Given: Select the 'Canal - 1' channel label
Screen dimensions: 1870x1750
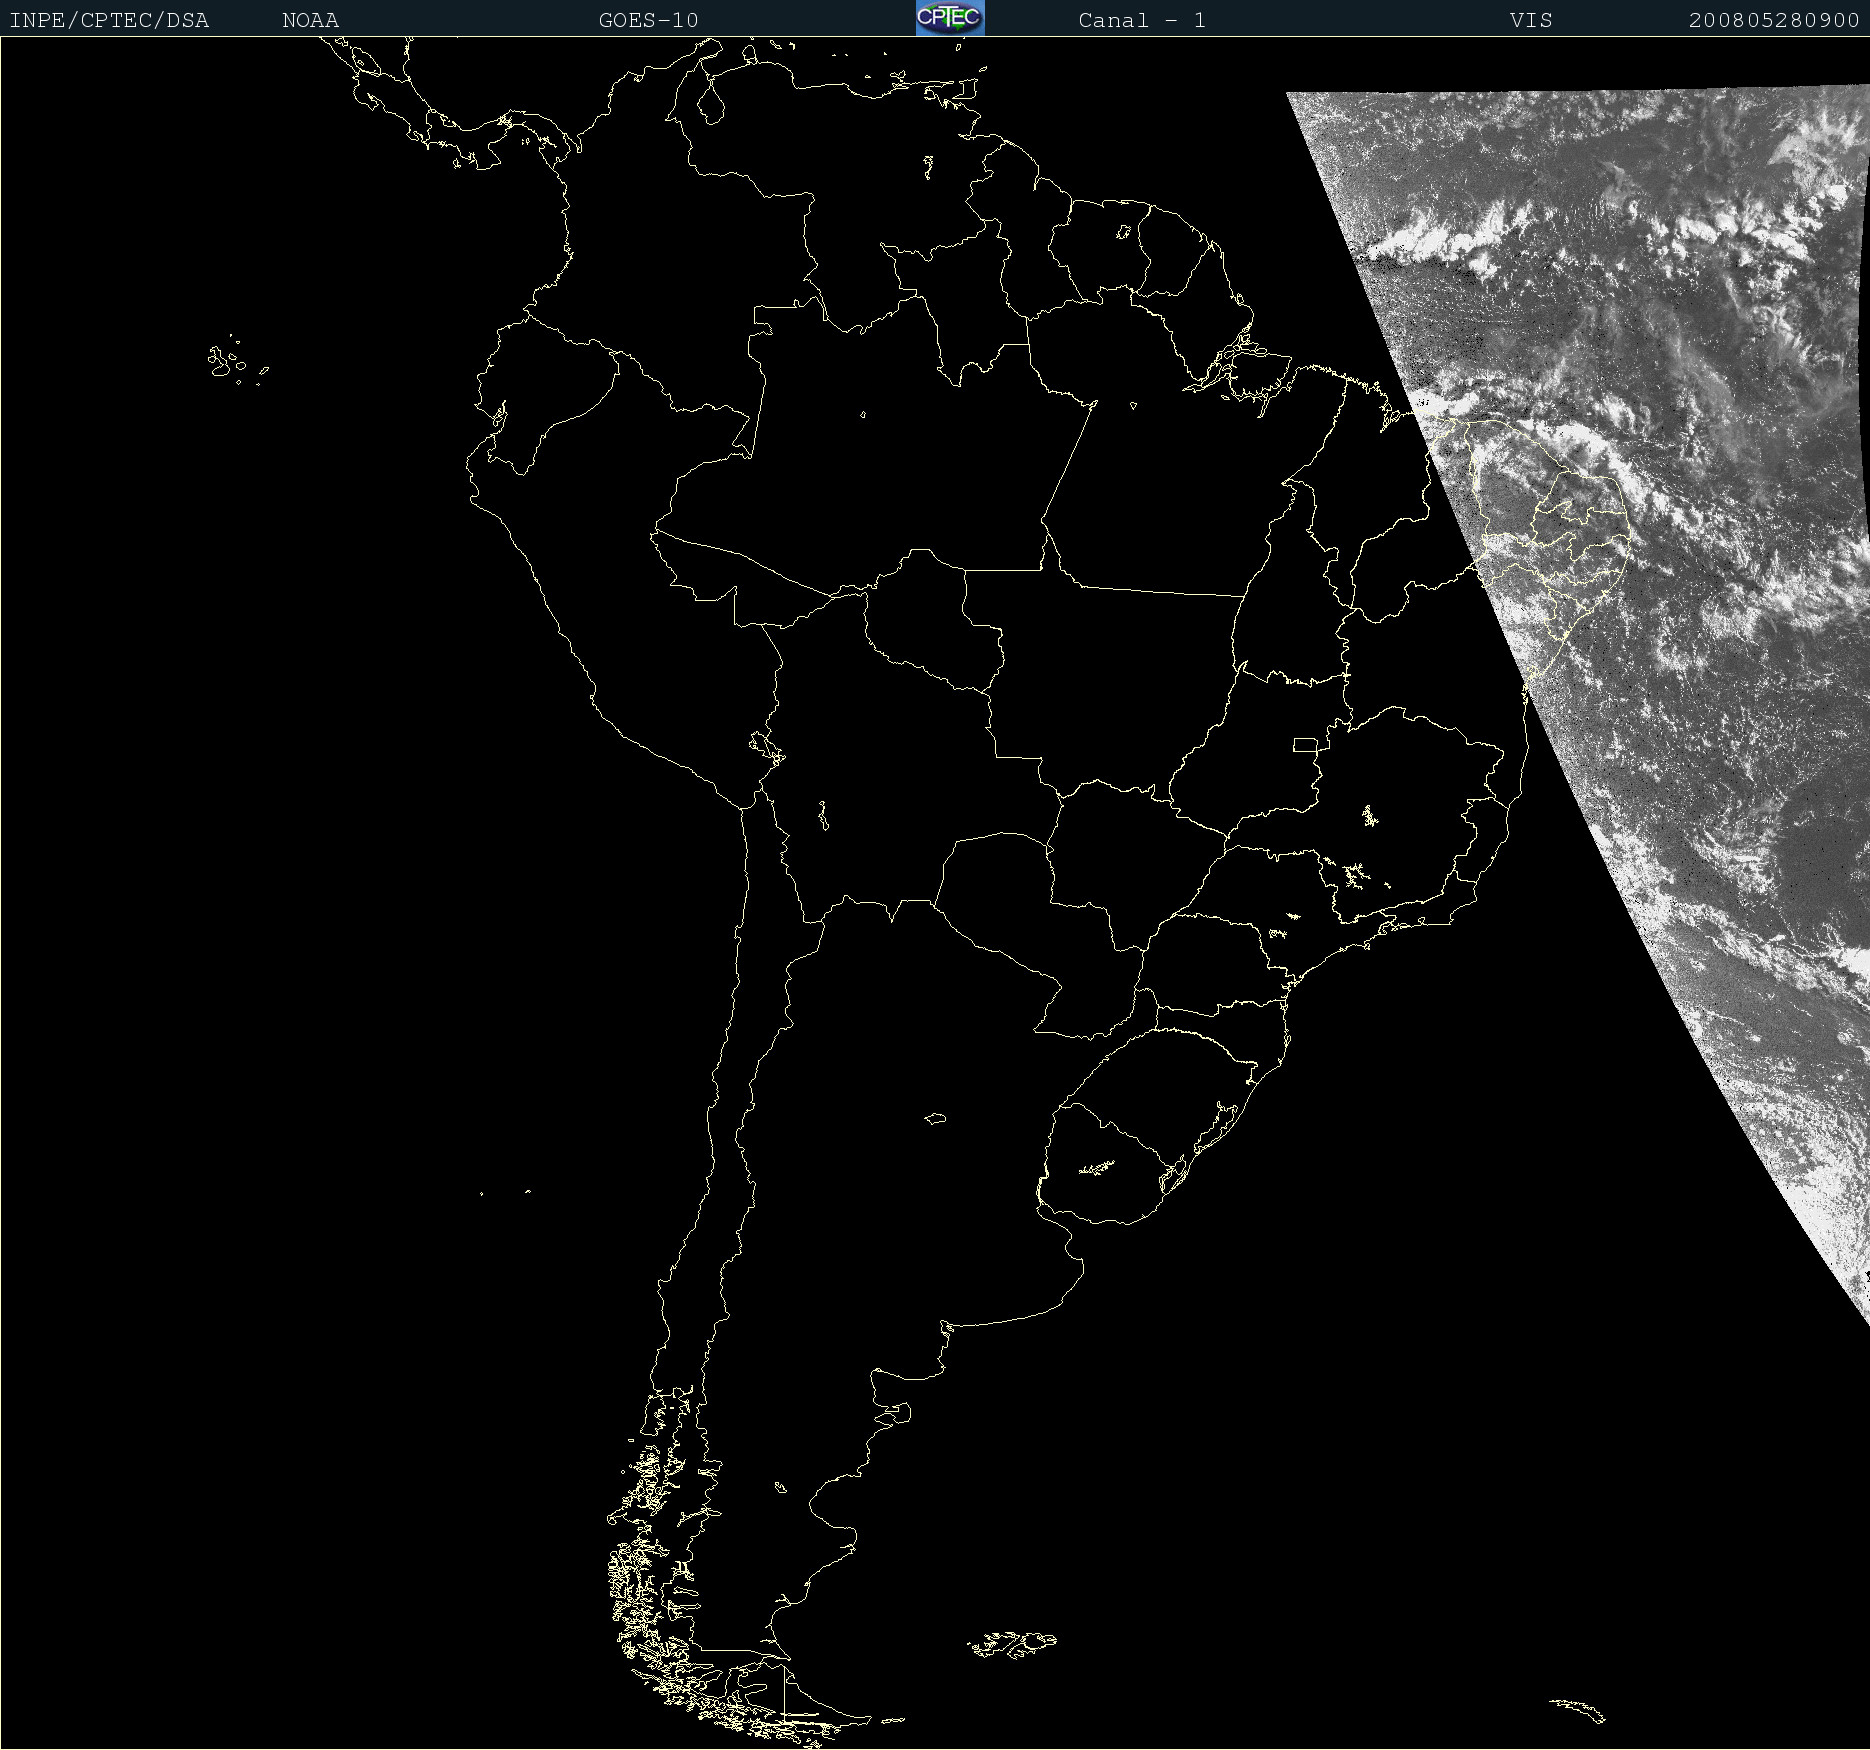Looking at the screenshot, I should [1142, 20].
